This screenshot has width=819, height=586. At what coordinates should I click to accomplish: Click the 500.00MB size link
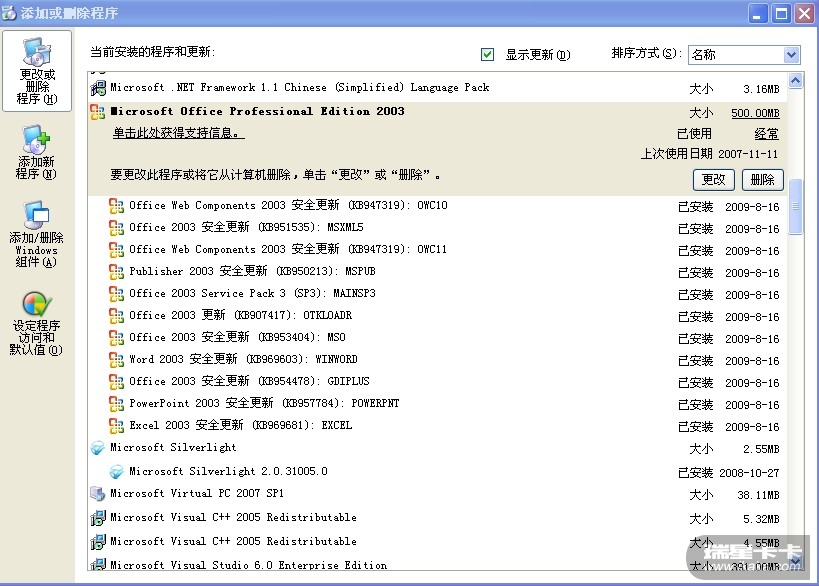click(755, 113)
